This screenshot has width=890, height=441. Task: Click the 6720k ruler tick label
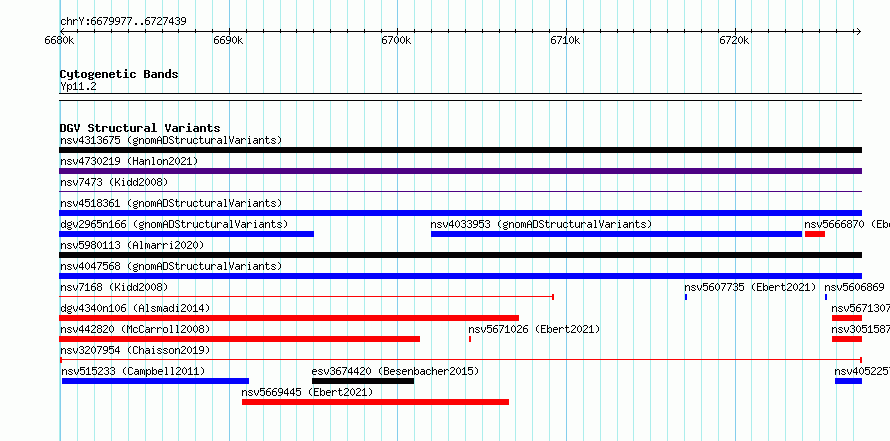tap(735, 40)
